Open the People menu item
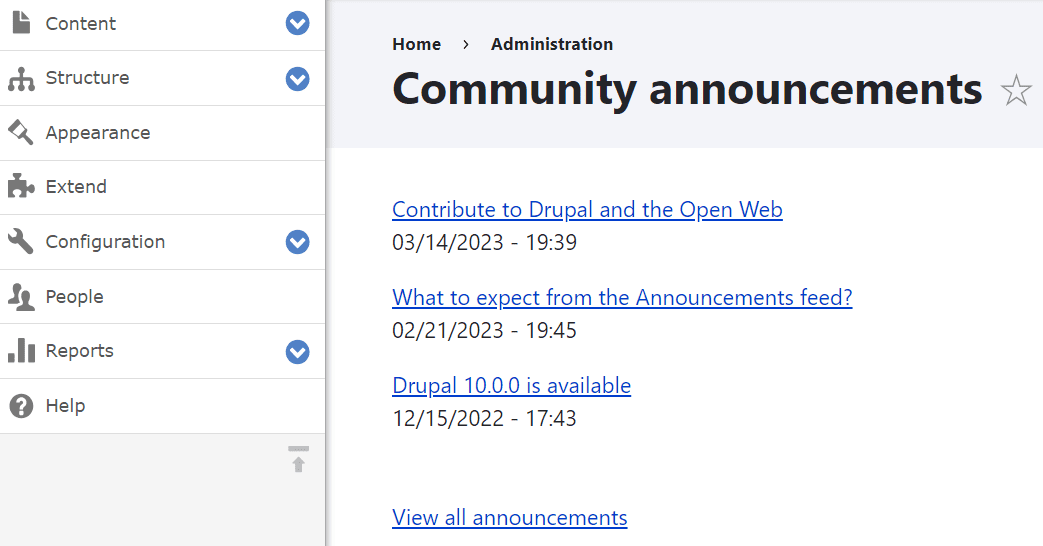The image size is (1043, 546). (74, 297)
